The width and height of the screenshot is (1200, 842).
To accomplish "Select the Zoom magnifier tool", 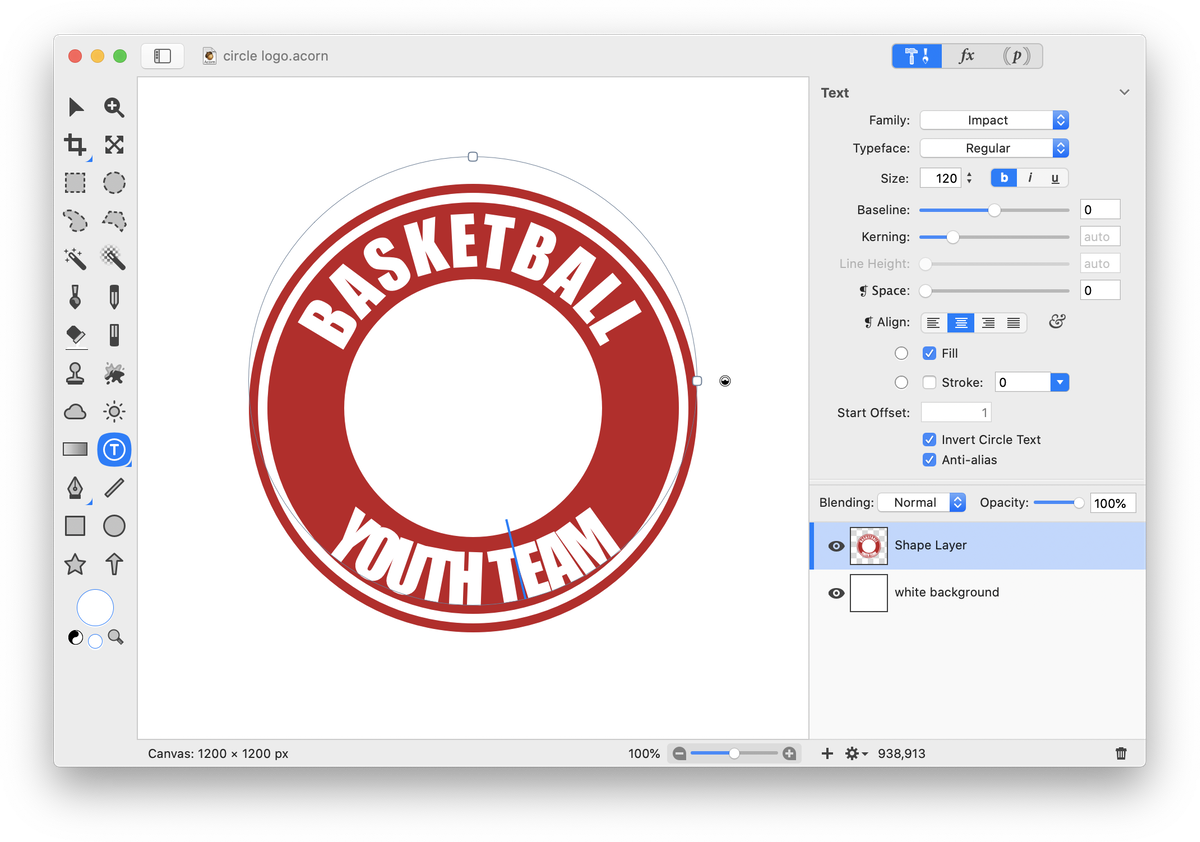I will (115, 107).
